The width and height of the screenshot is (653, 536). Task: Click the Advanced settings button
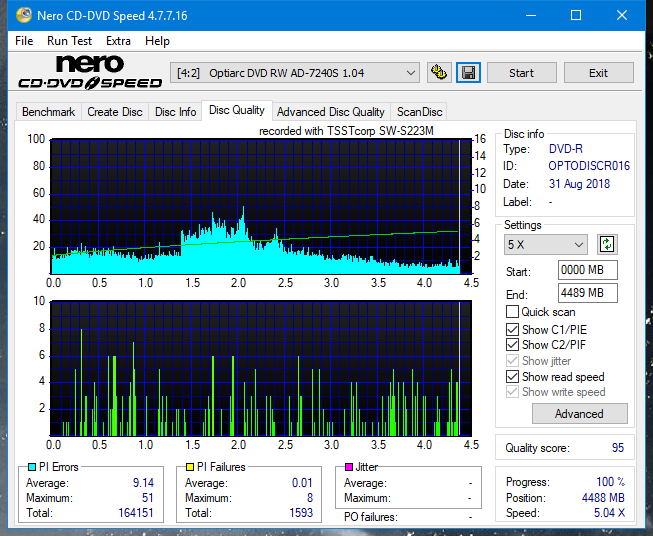[579, 414]
